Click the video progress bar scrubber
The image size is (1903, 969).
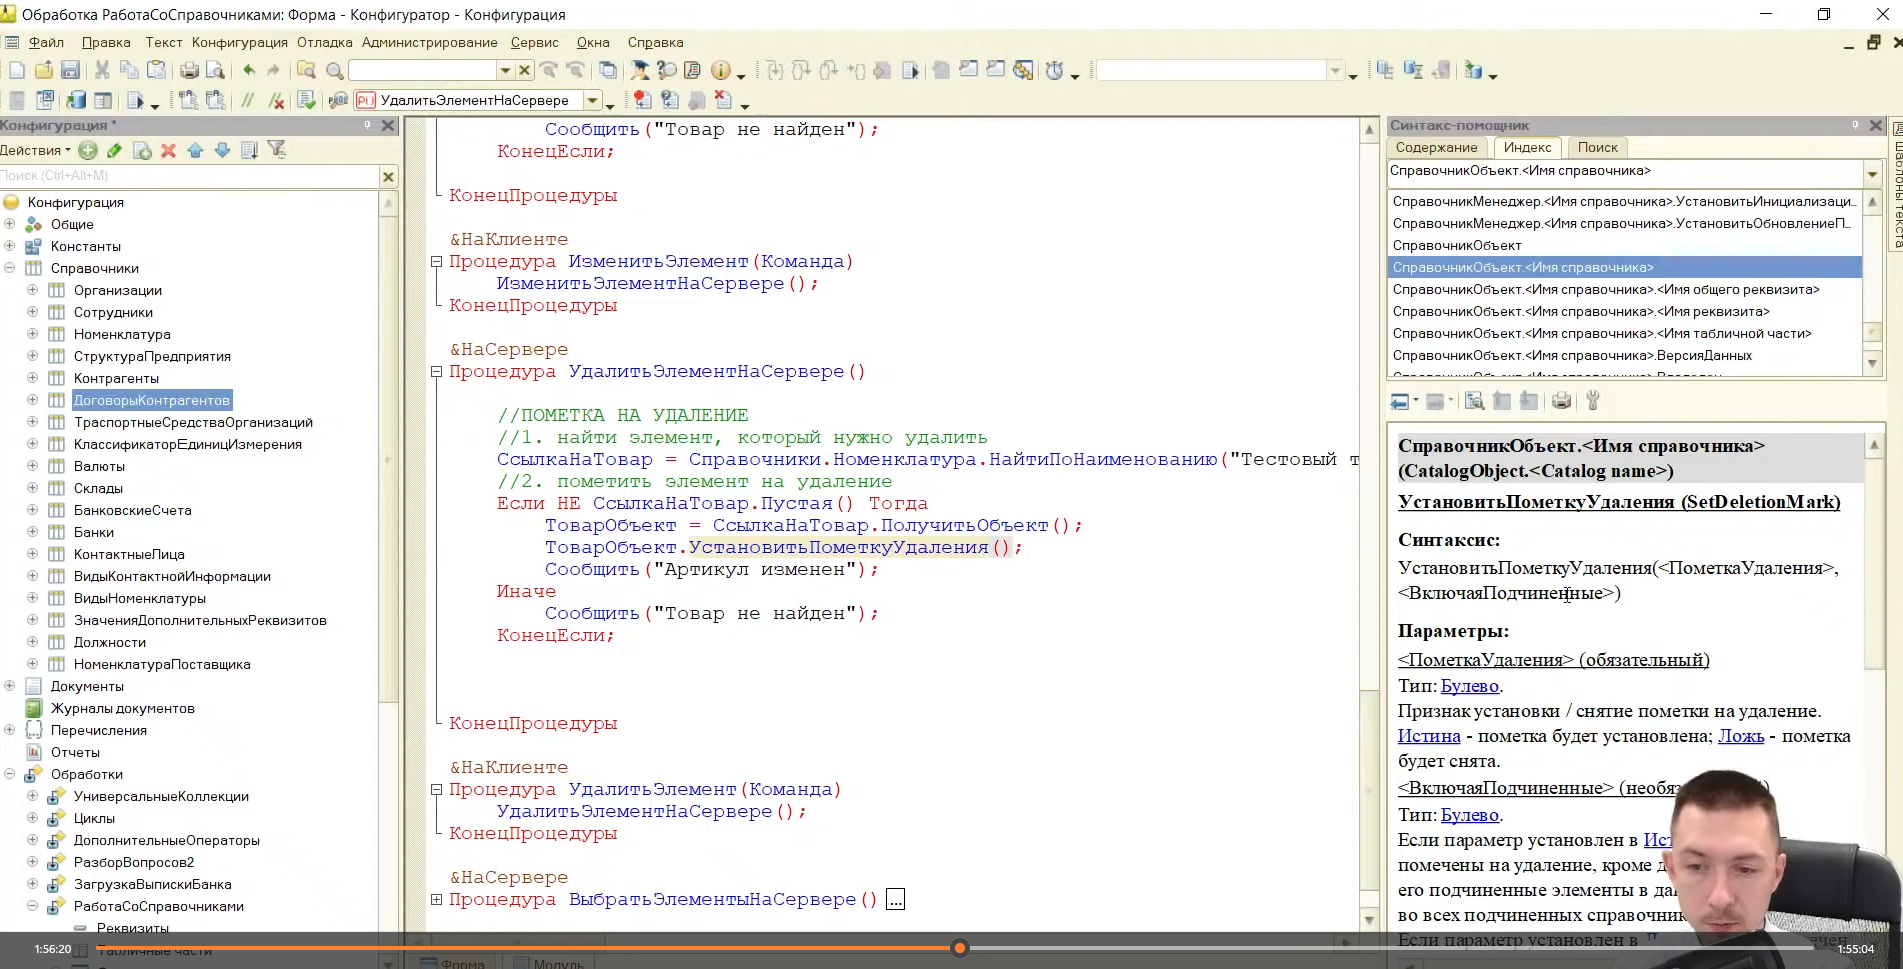(959, 947)
